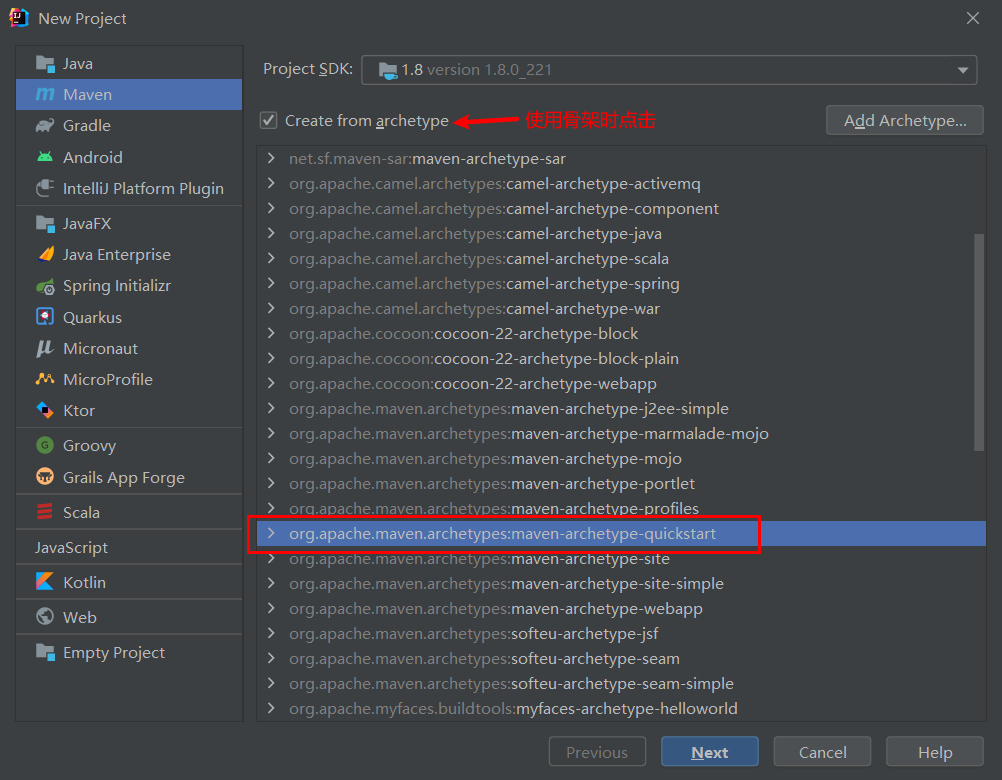Select Maven project type label

click(x=88, y=95)
